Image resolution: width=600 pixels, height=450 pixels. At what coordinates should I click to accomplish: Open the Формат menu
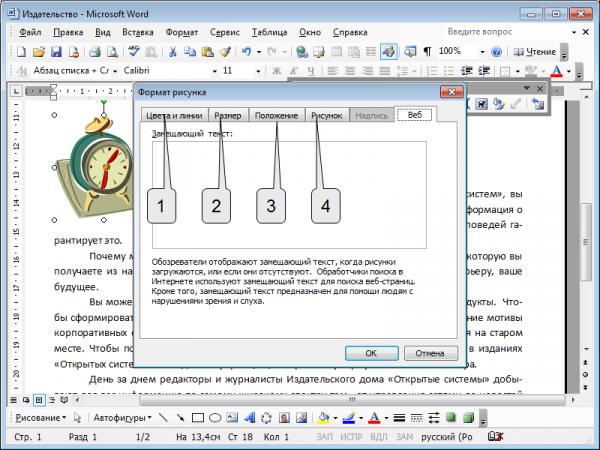[182, 32]
